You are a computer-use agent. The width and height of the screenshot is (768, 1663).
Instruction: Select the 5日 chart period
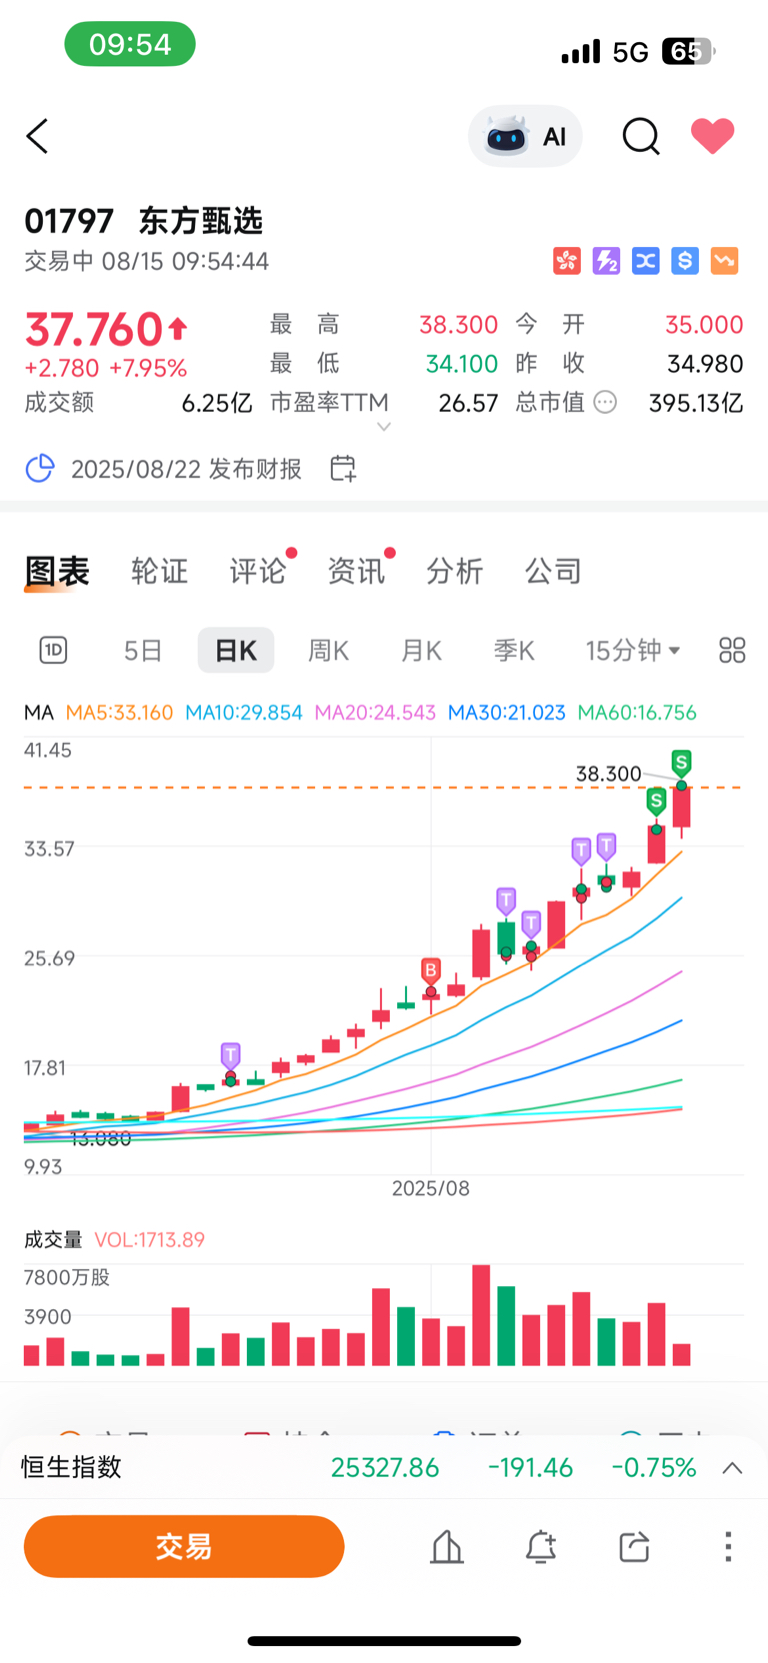pos(143,651)
